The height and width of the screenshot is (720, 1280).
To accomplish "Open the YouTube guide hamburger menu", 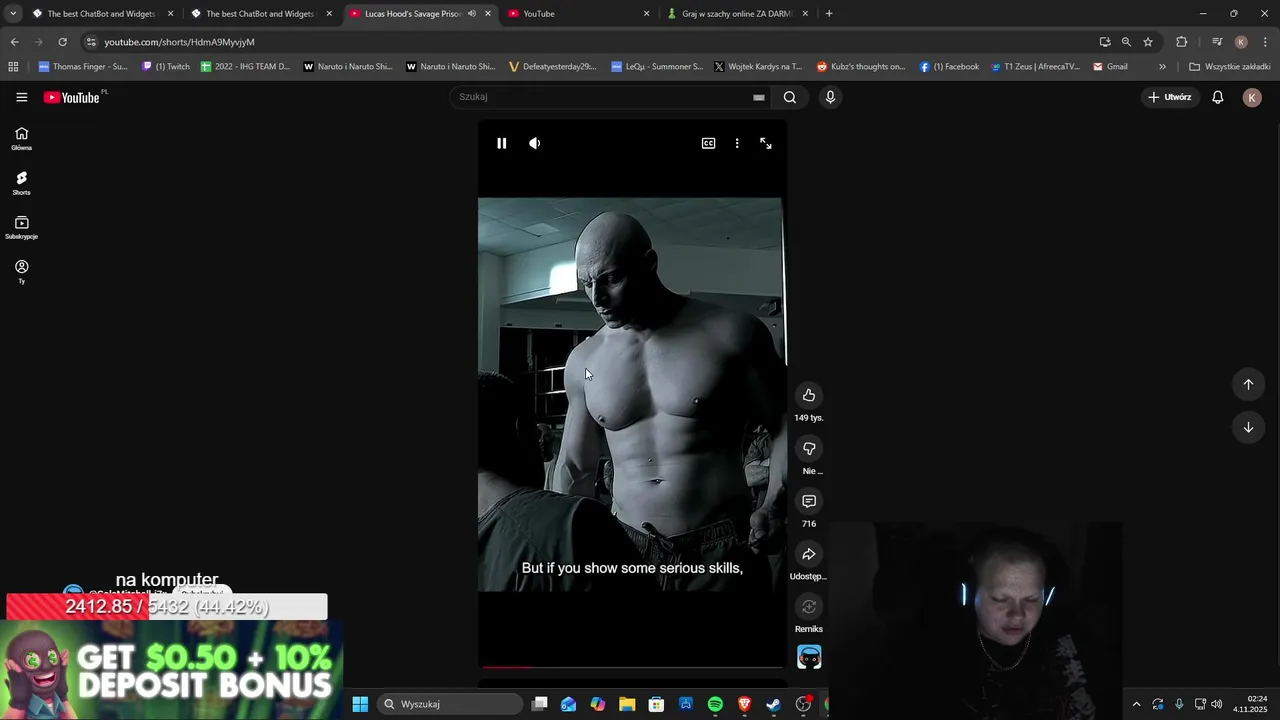I will point(22,97).
